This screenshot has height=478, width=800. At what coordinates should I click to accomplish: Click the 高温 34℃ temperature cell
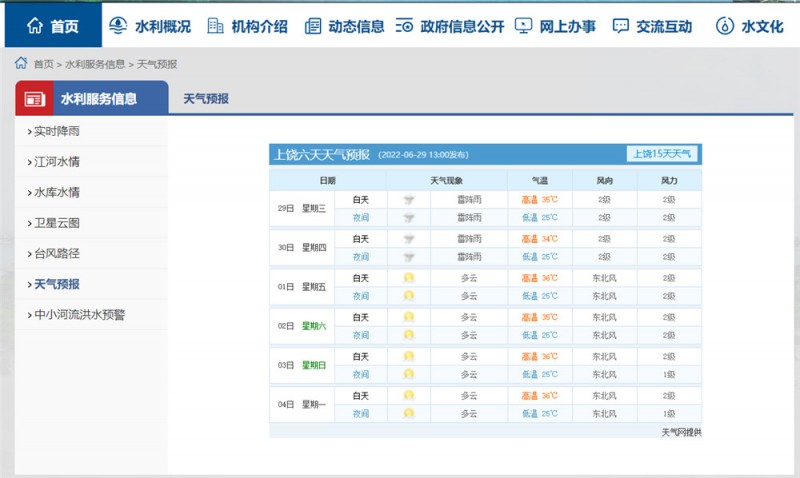540,239
